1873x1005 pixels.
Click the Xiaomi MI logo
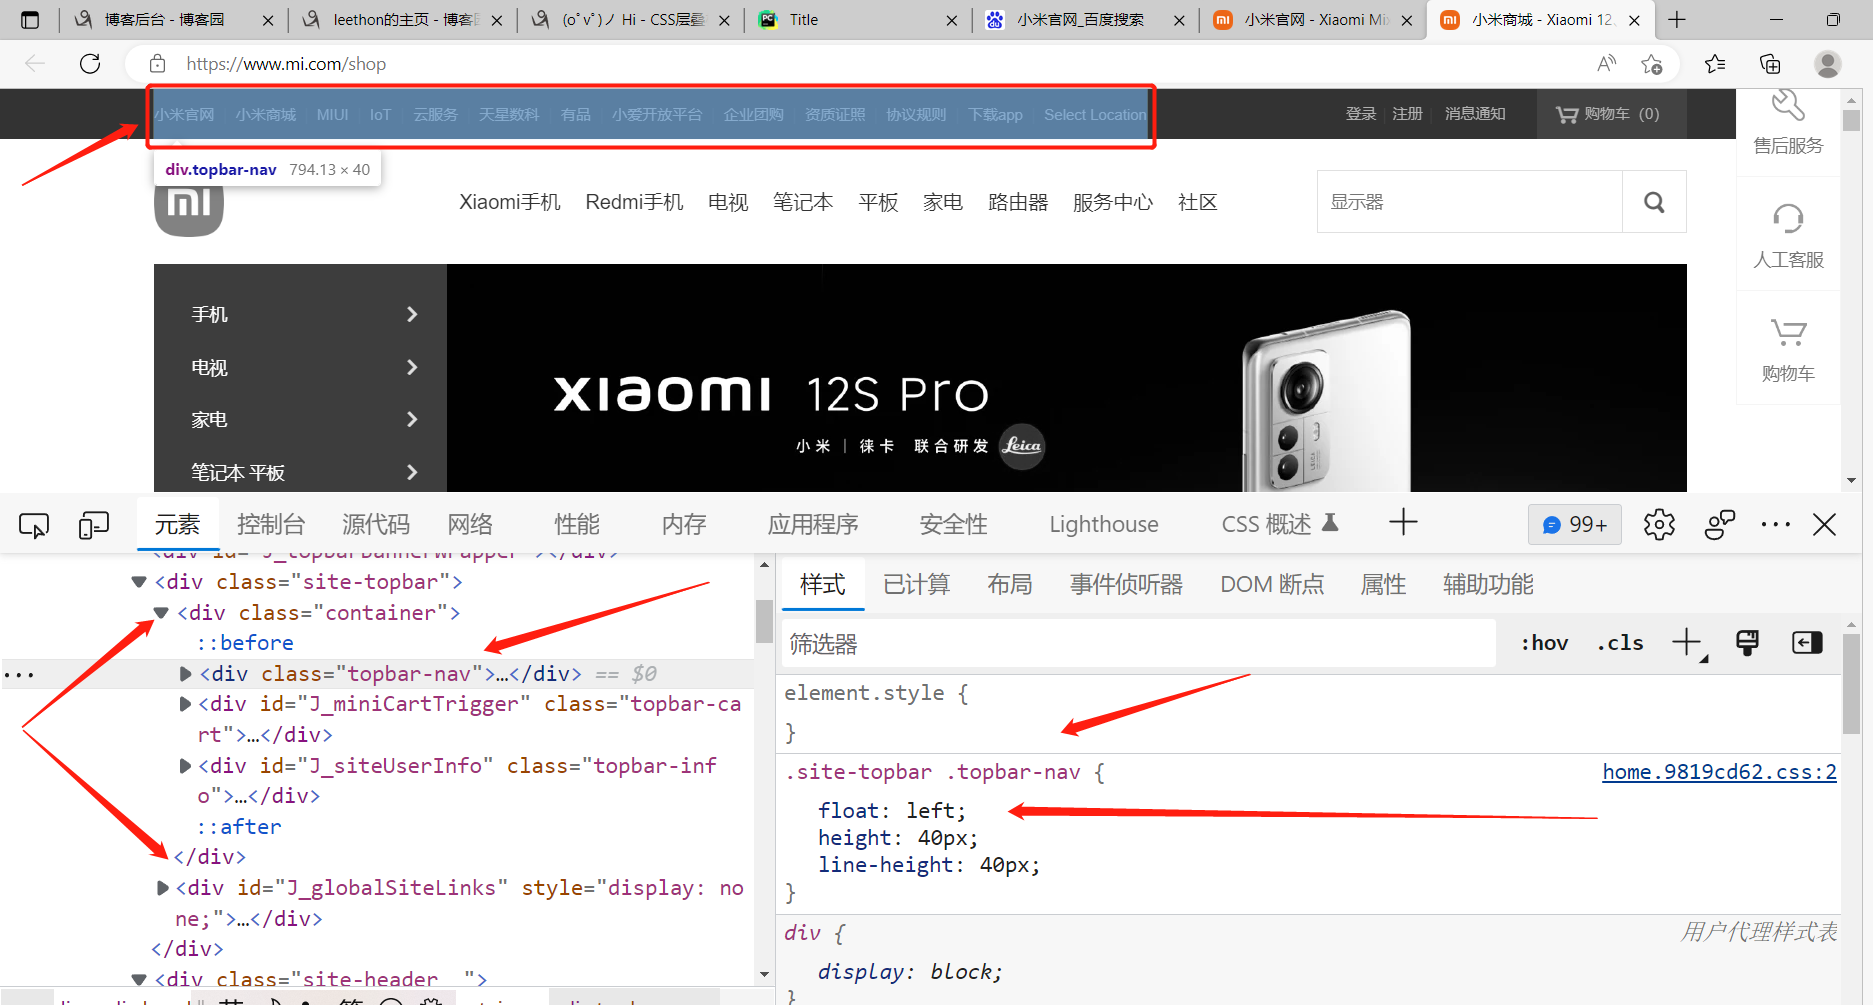click(189, 205)
